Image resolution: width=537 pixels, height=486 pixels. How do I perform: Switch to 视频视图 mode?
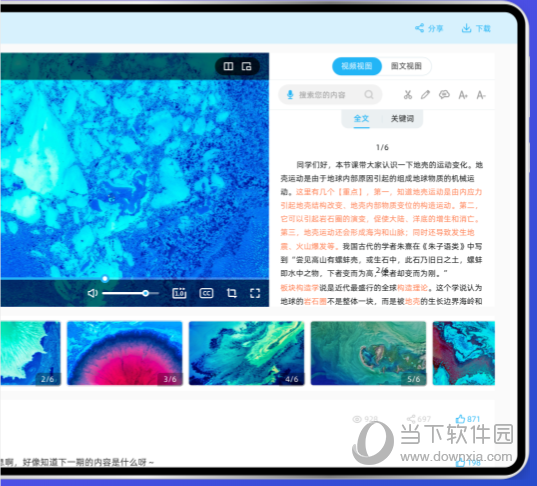point(357,66)
